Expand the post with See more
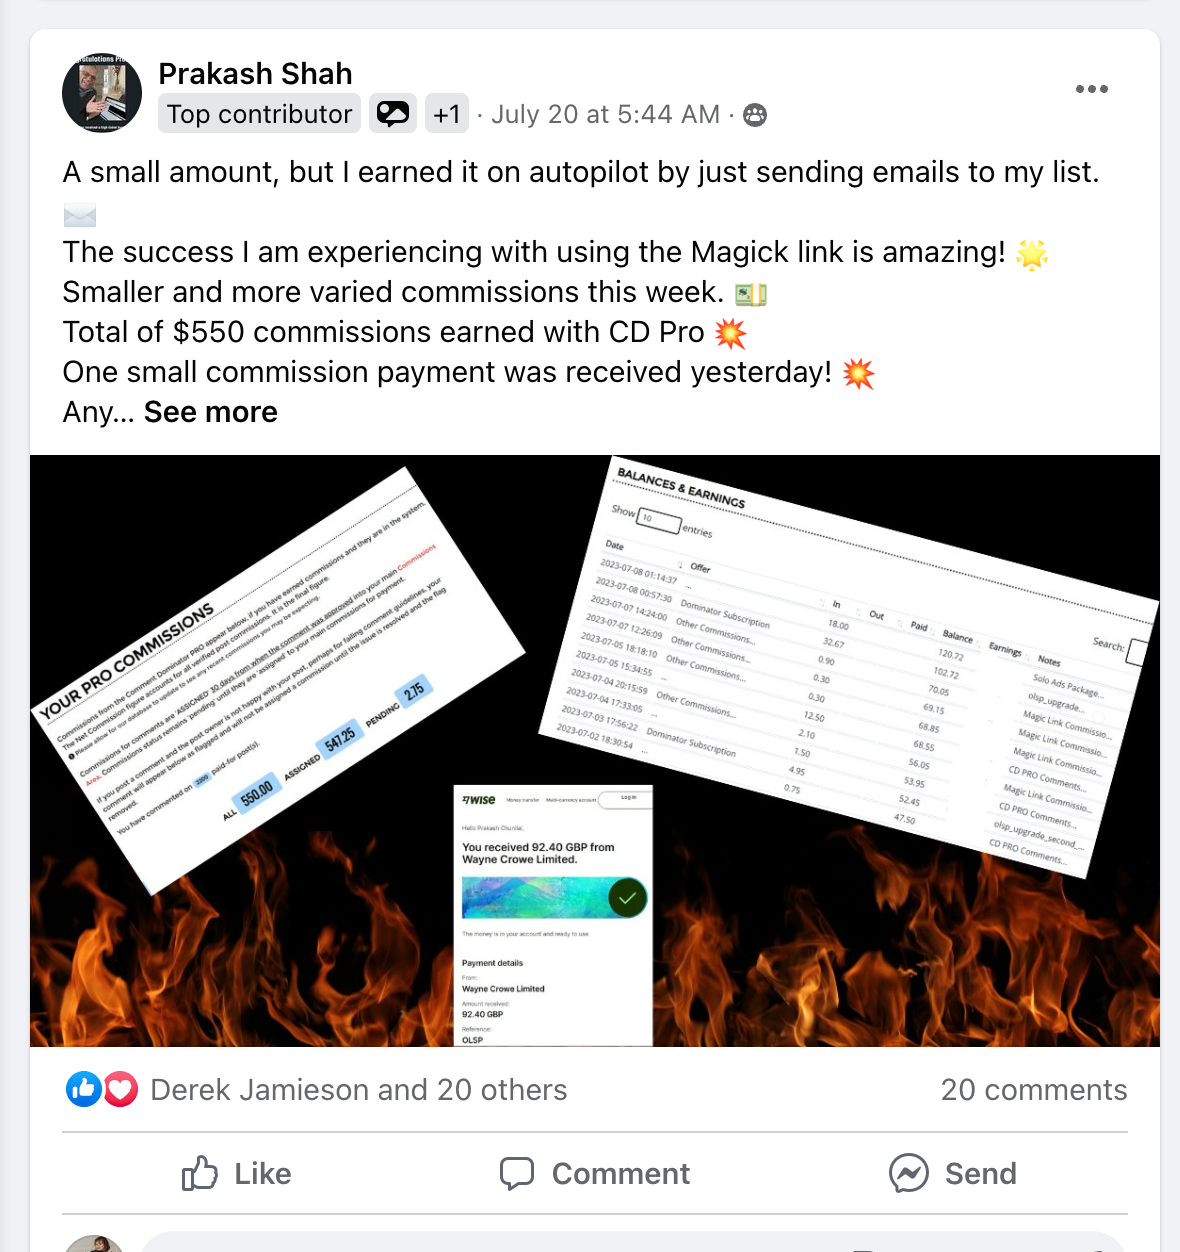 point(211,412)
